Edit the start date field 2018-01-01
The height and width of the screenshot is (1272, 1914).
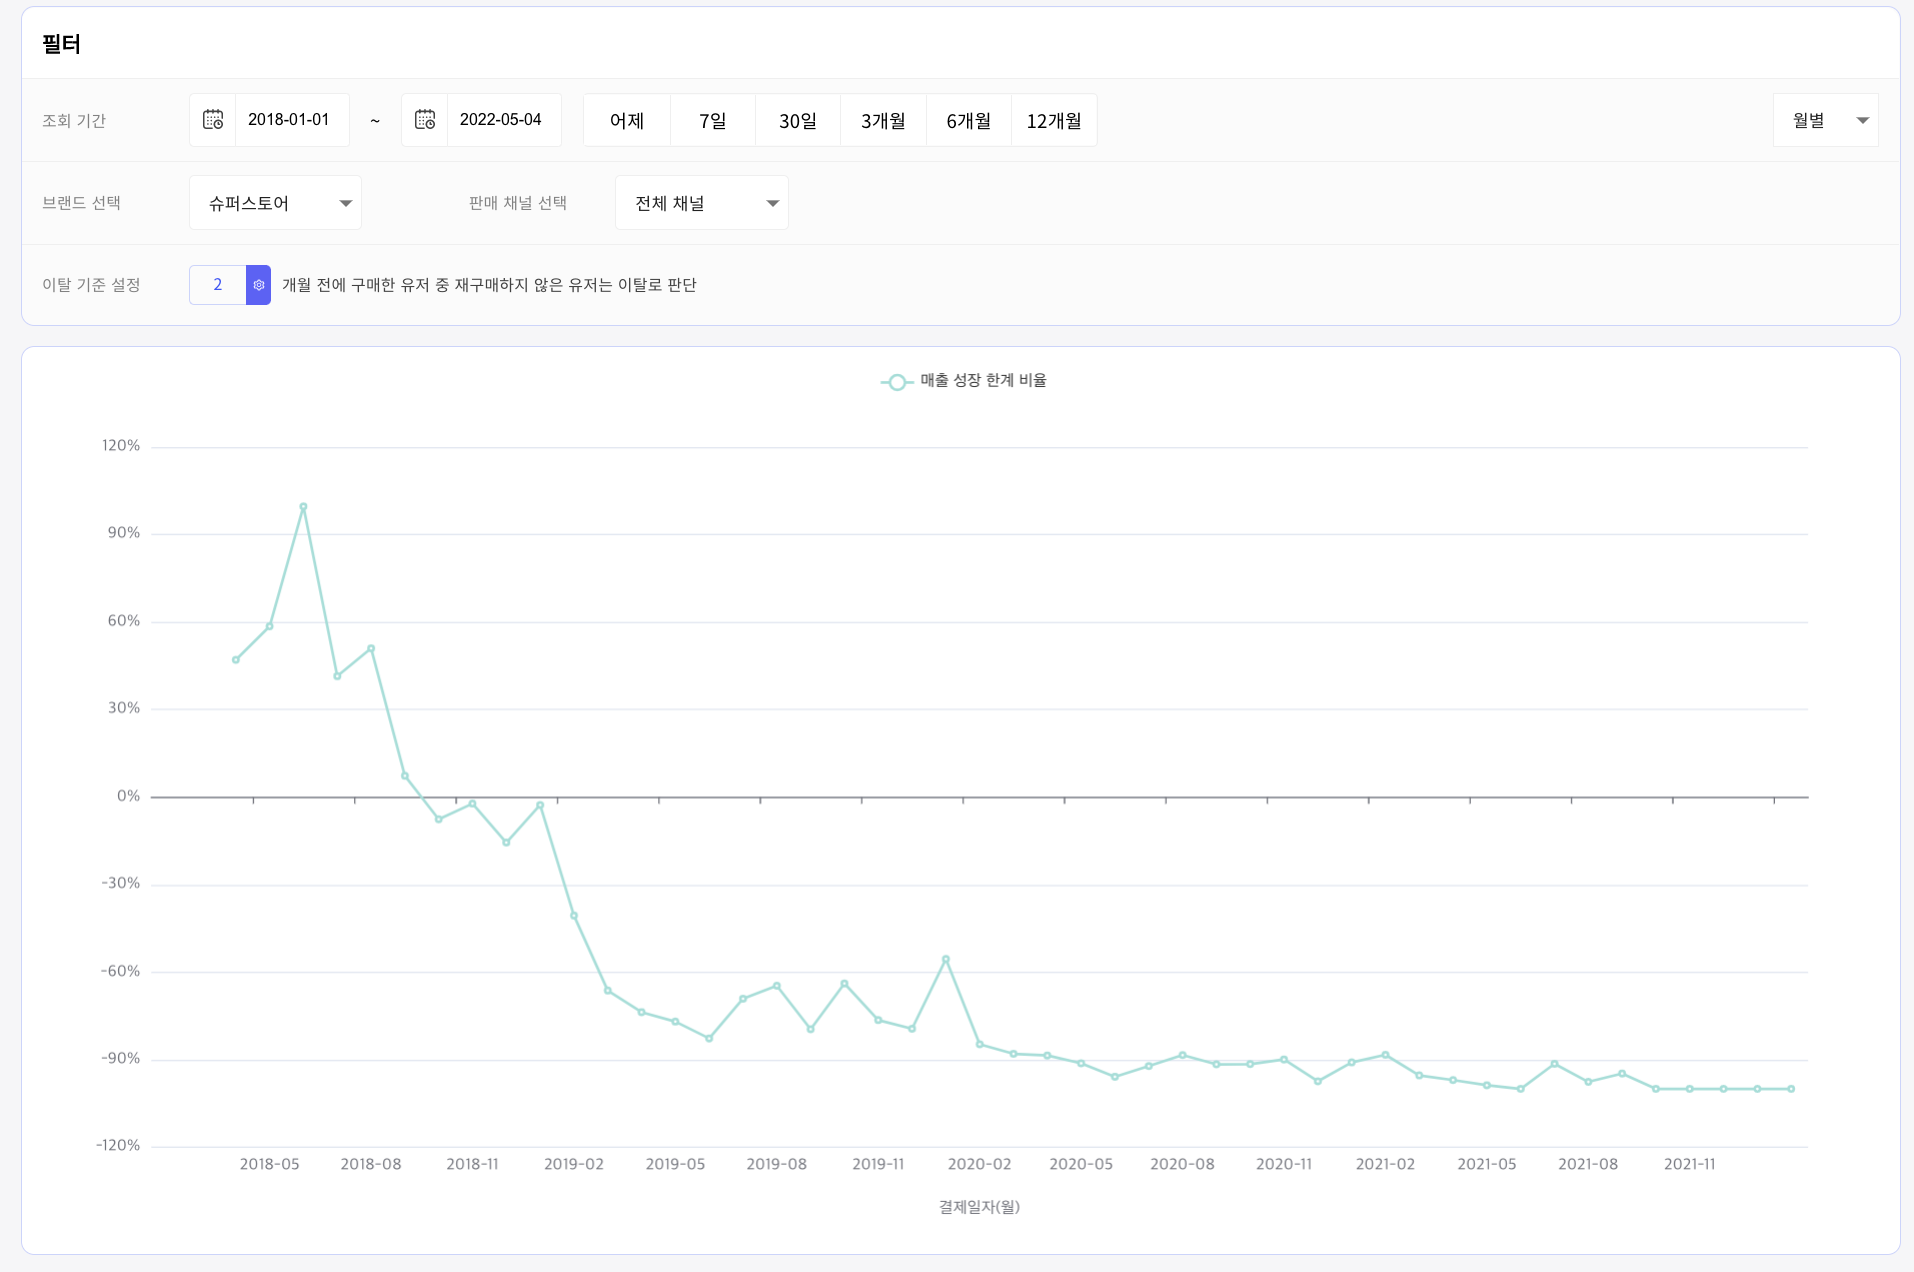coord(289,120)
